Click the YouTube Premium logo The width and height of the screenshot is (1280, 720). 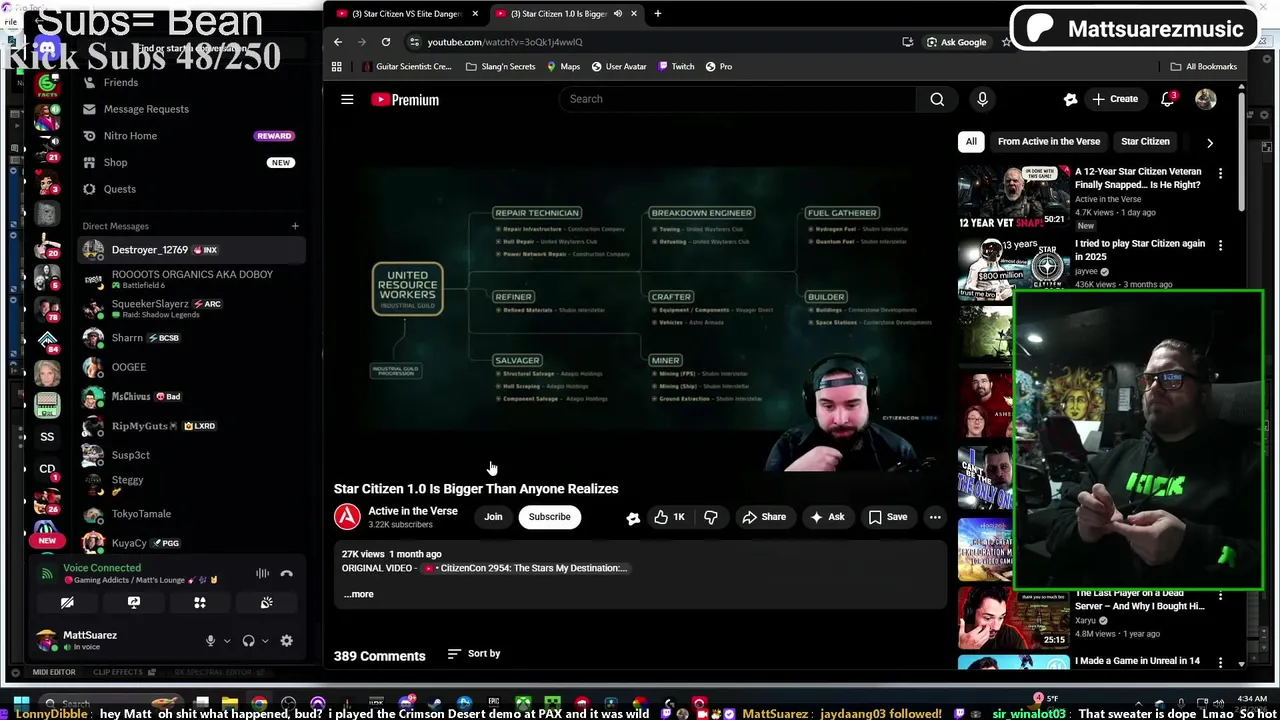(405, 99)
